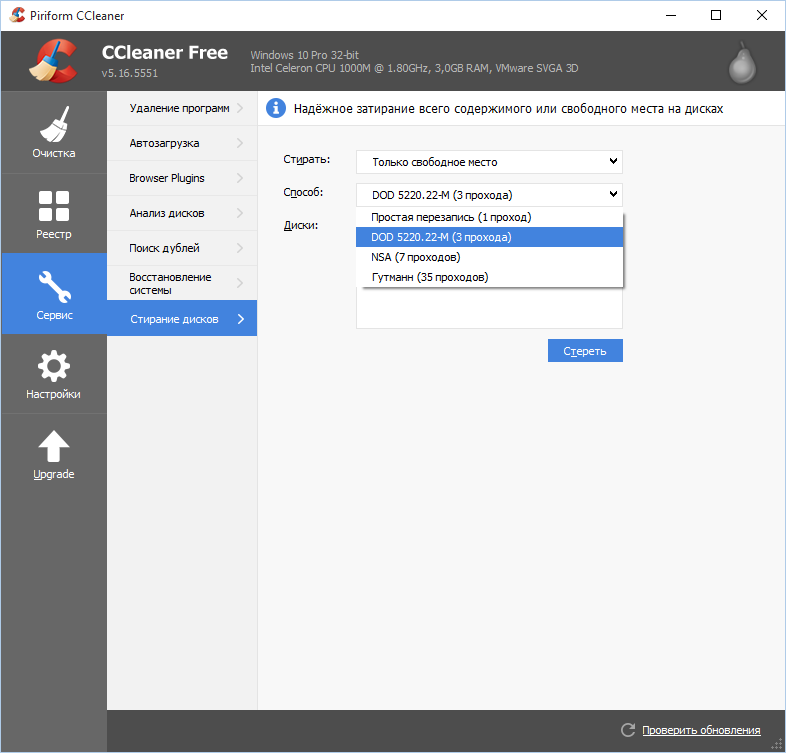
Task: Click the CCleaner logo in header
Action: coord(53,61)
